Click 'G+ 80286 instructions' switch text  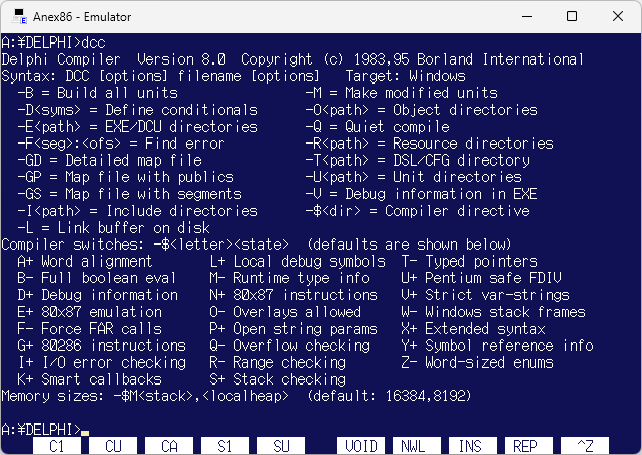(x=102, y=346)
